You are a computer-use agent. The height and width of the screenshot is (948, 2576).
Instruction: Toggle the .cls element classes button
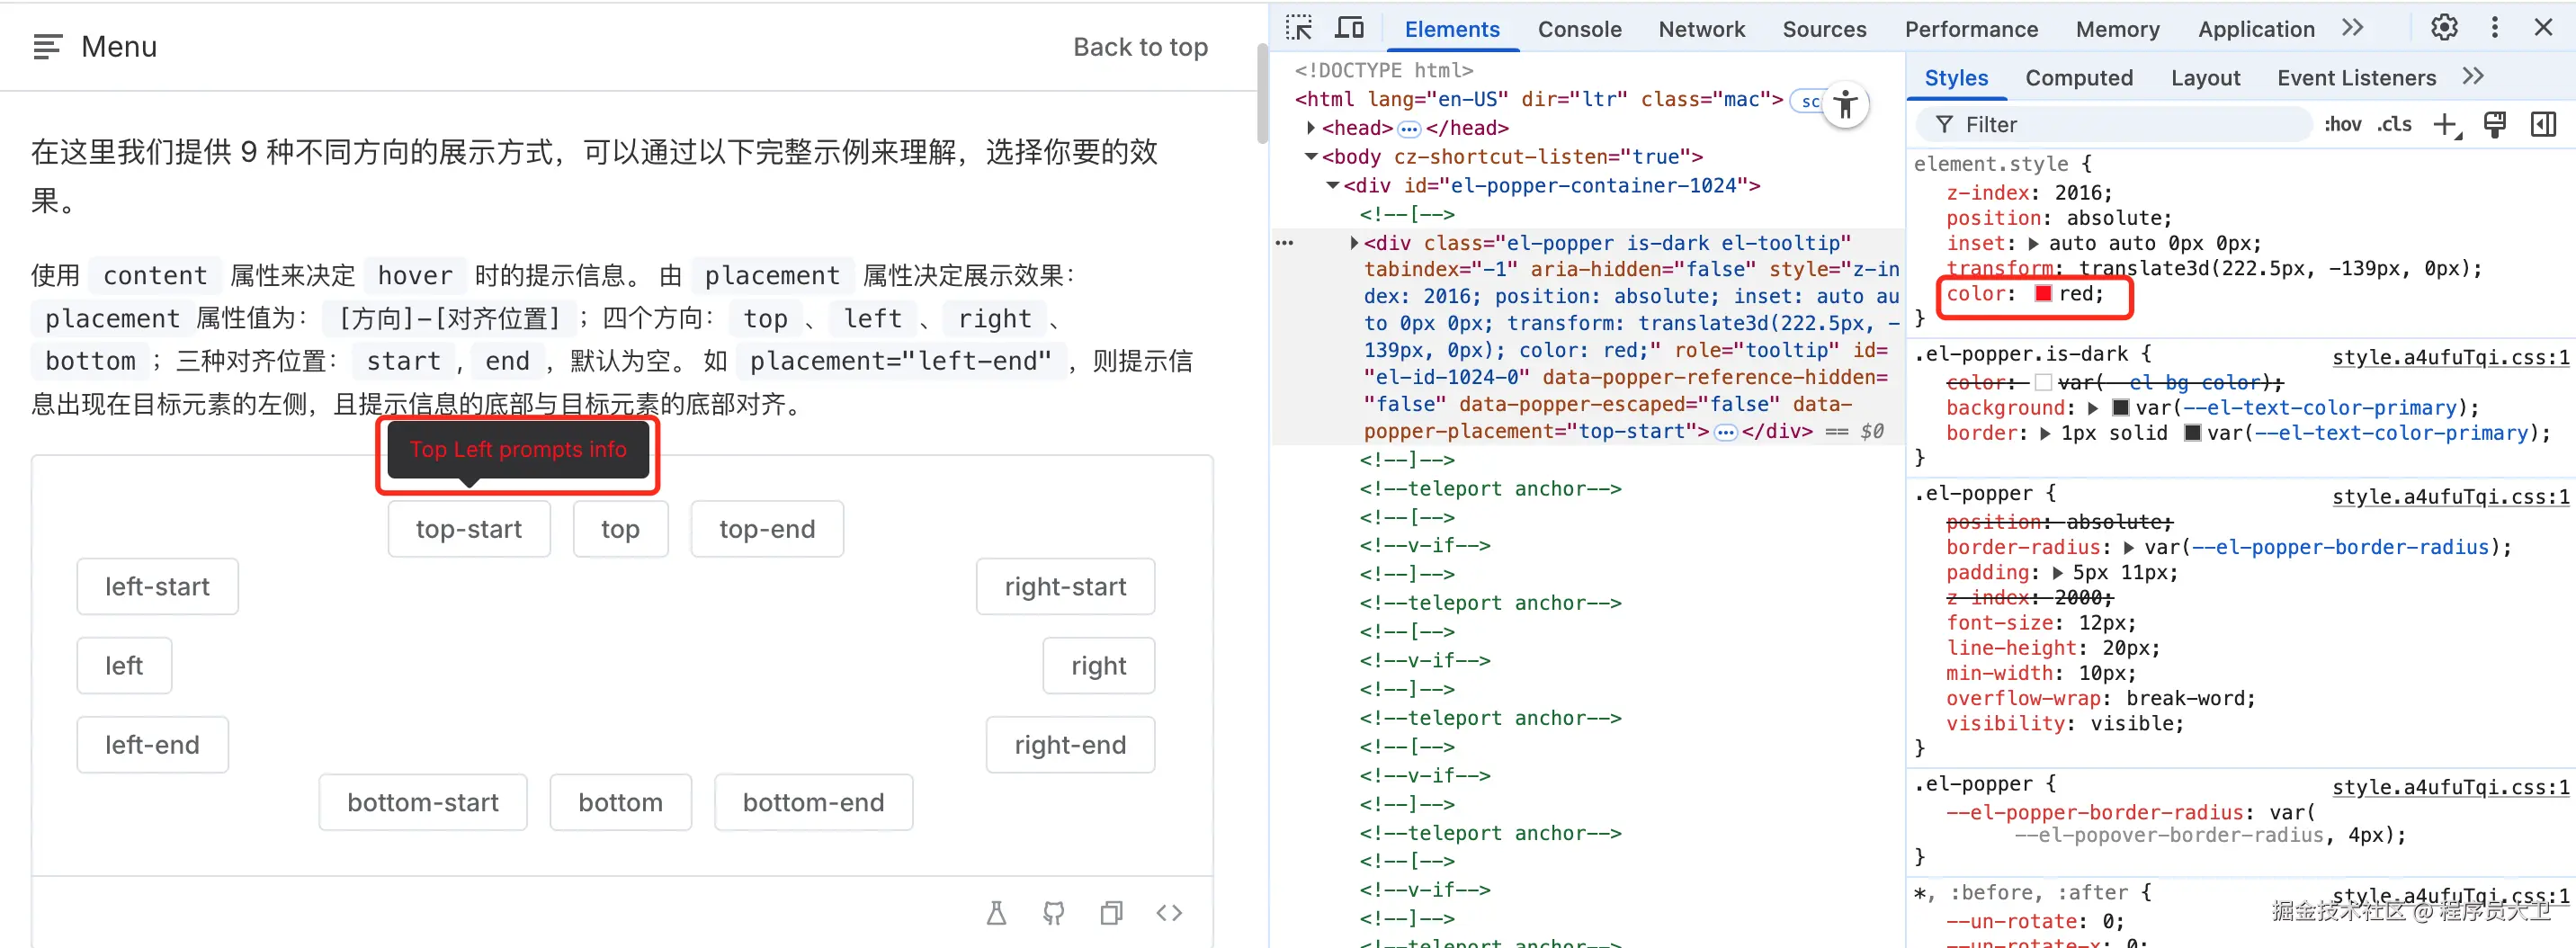point(2394,125)
